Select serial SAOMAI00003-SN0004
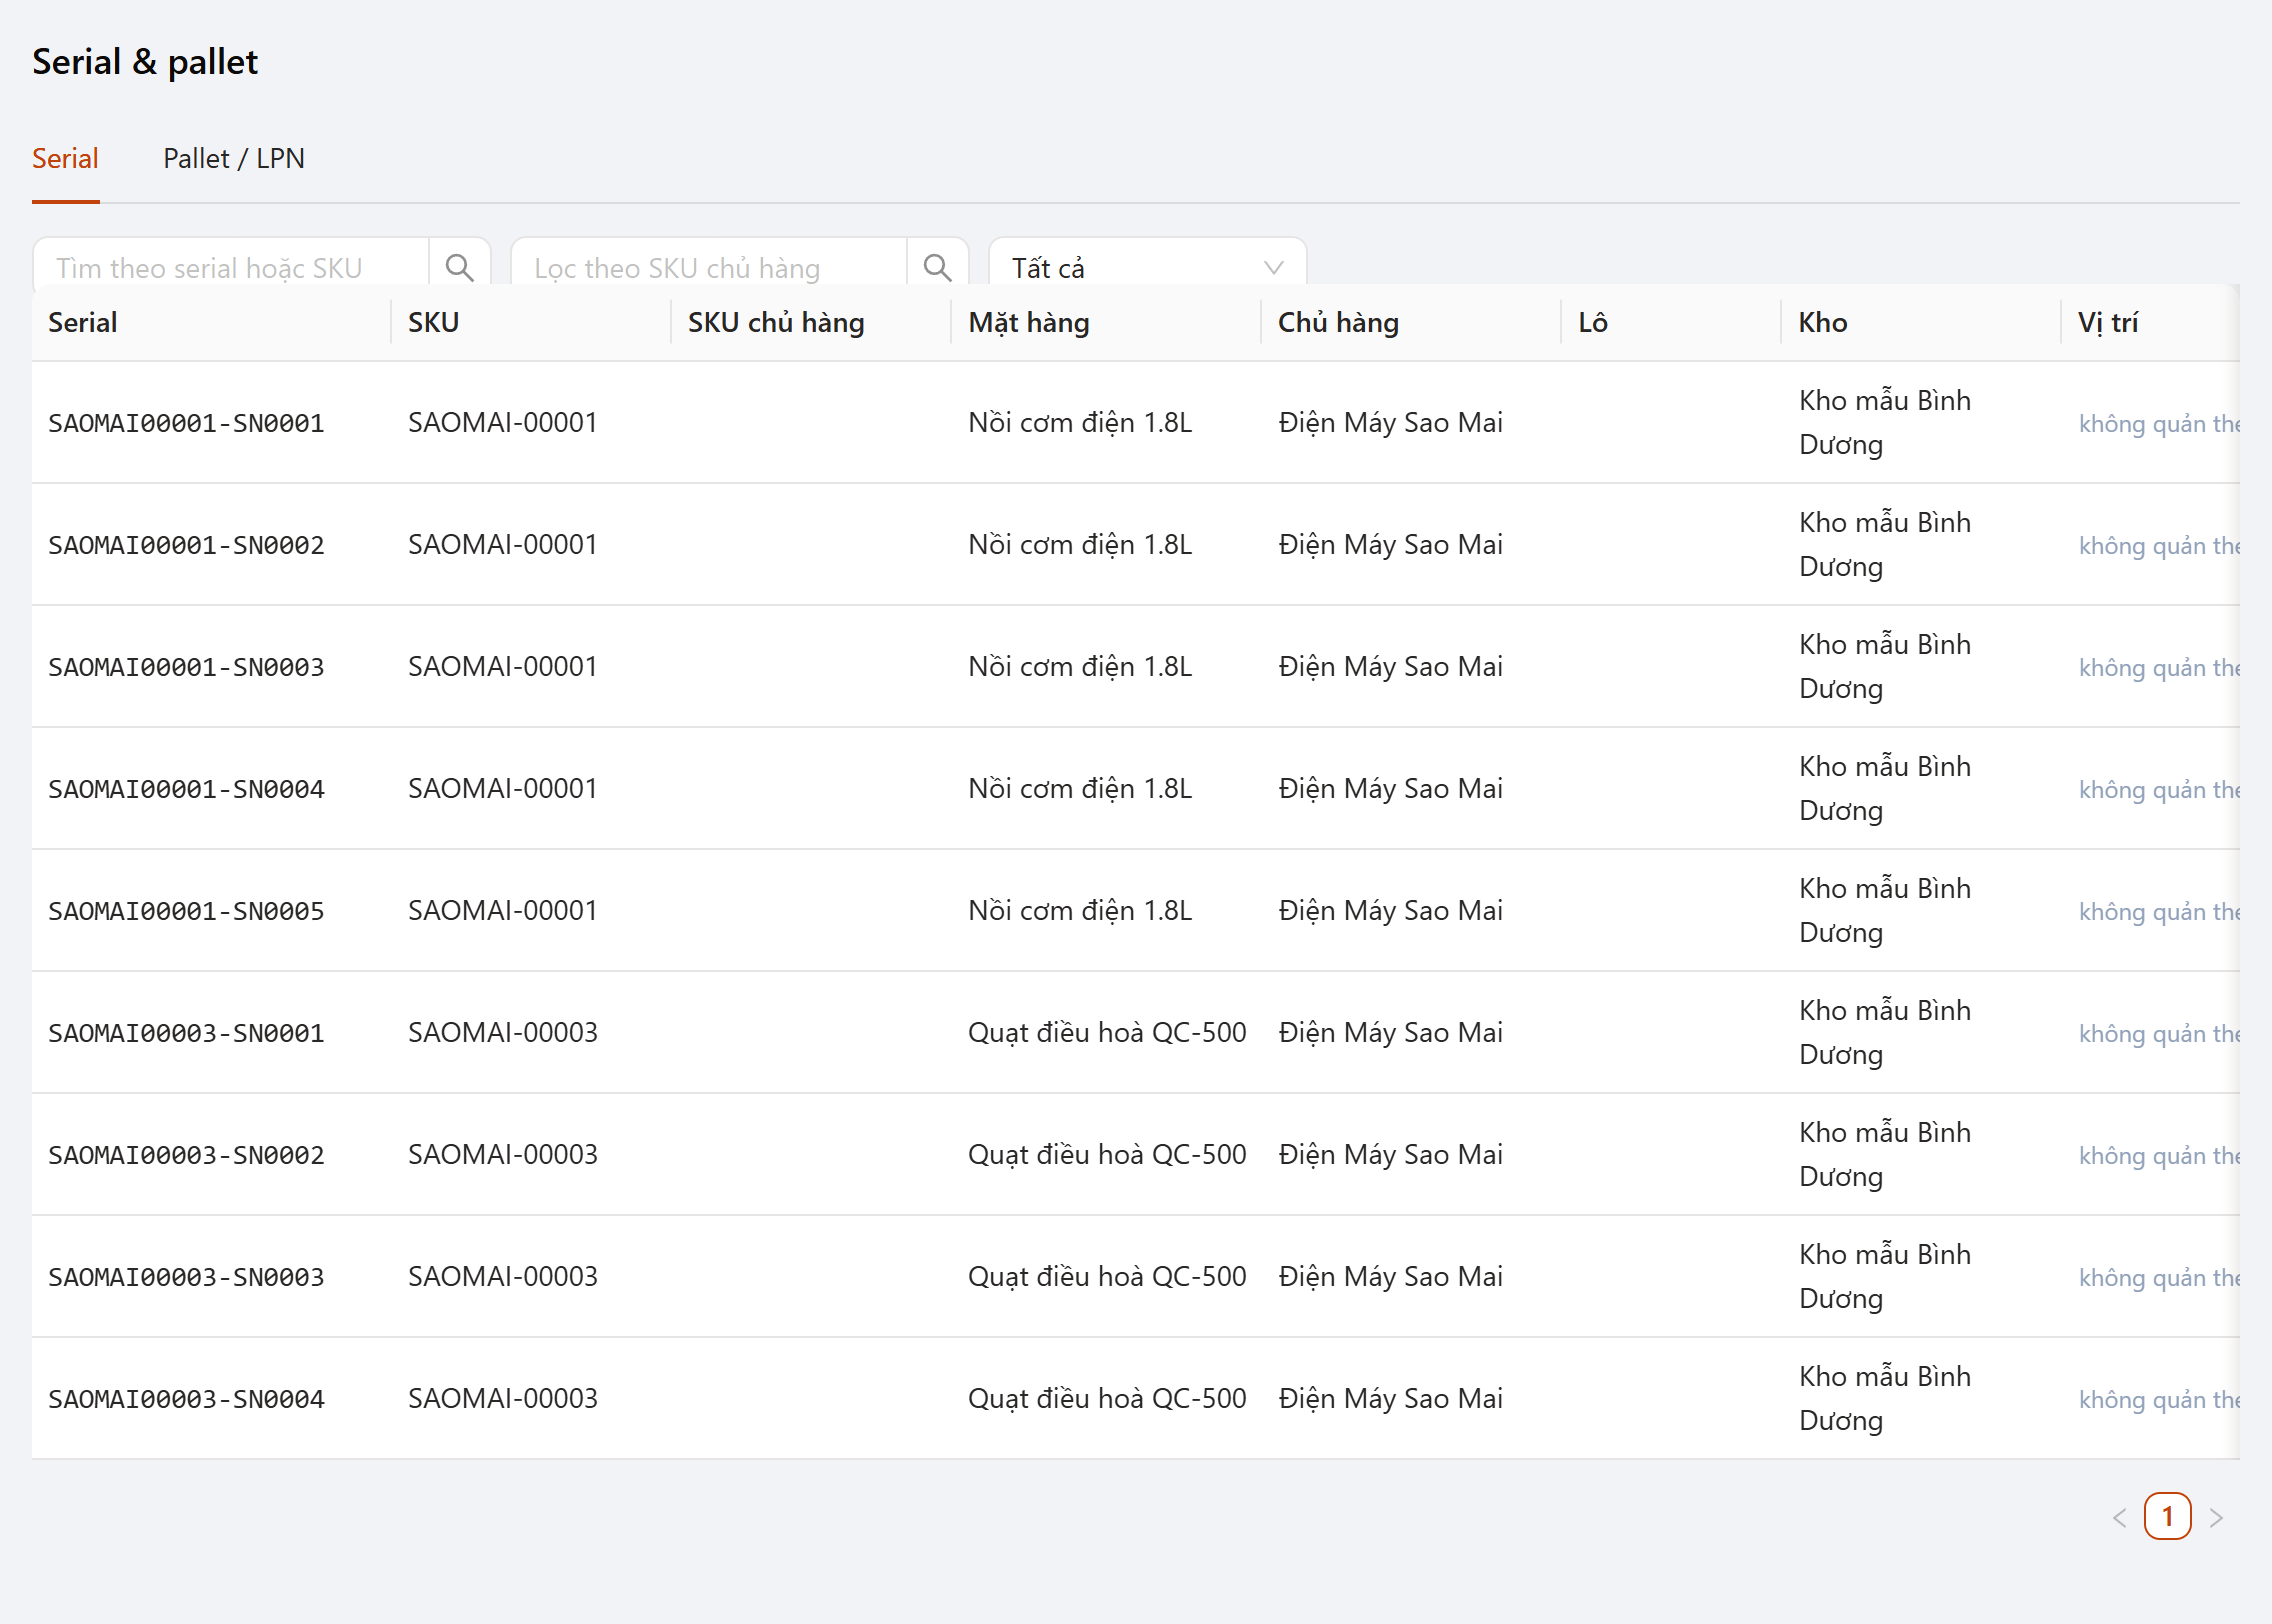 click(x=186, y=1399)
